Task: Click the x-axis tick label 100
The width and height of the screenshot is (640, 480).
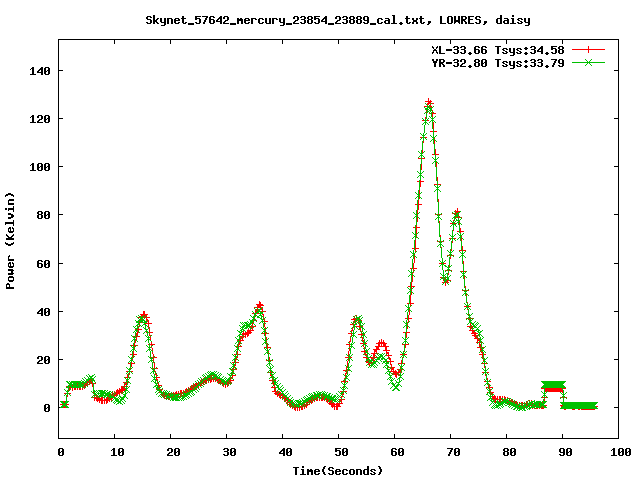Action: pyautogui.click(x=621, y=452)
